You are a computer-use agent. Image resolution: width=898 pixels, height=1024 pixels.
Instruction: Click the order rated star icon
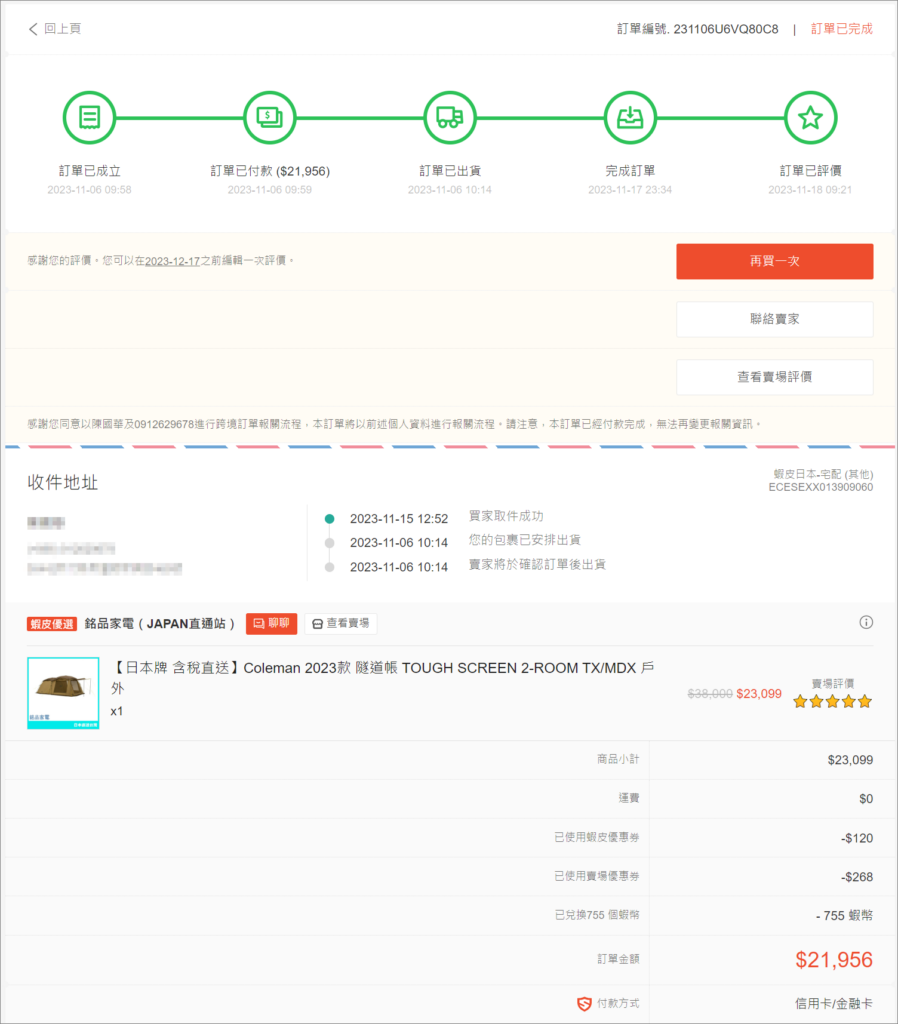click(810, 118)
